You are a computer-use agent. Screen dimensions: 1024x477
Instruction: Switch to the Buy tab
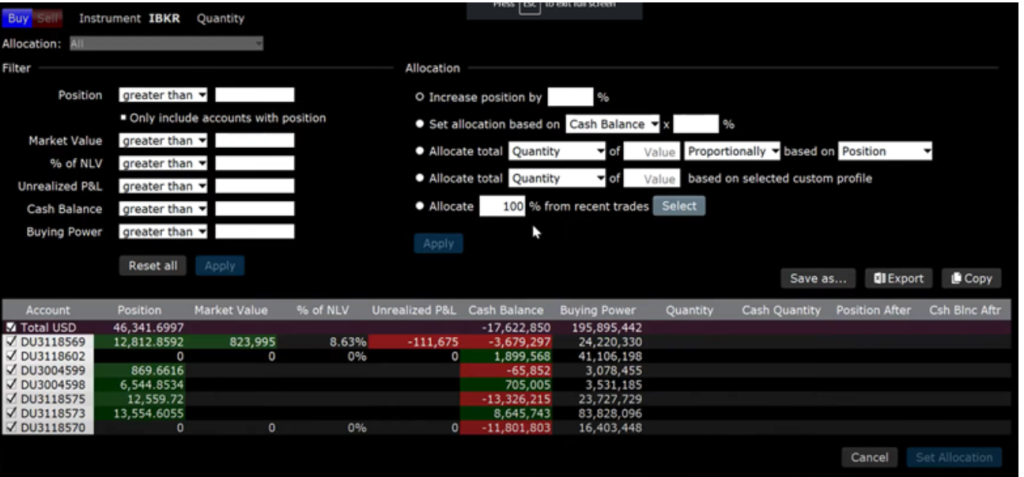[x=18, y=18]
